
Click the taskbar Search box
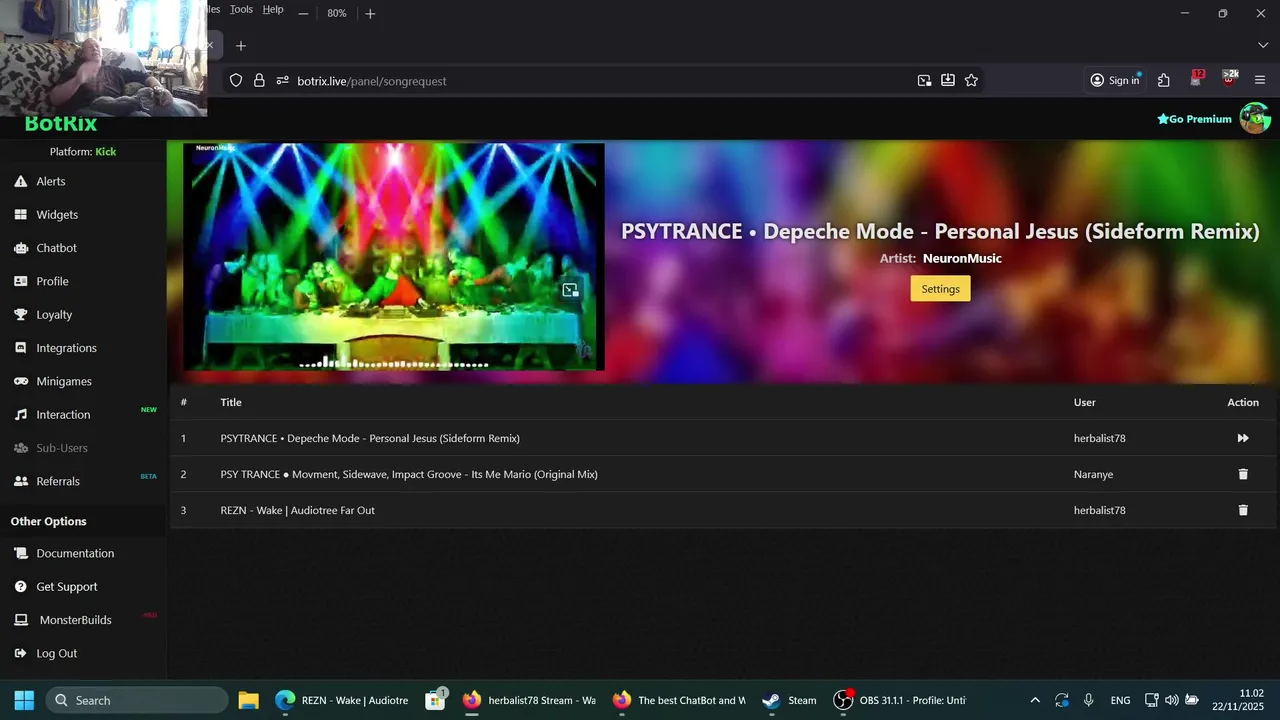pos(136,700)
